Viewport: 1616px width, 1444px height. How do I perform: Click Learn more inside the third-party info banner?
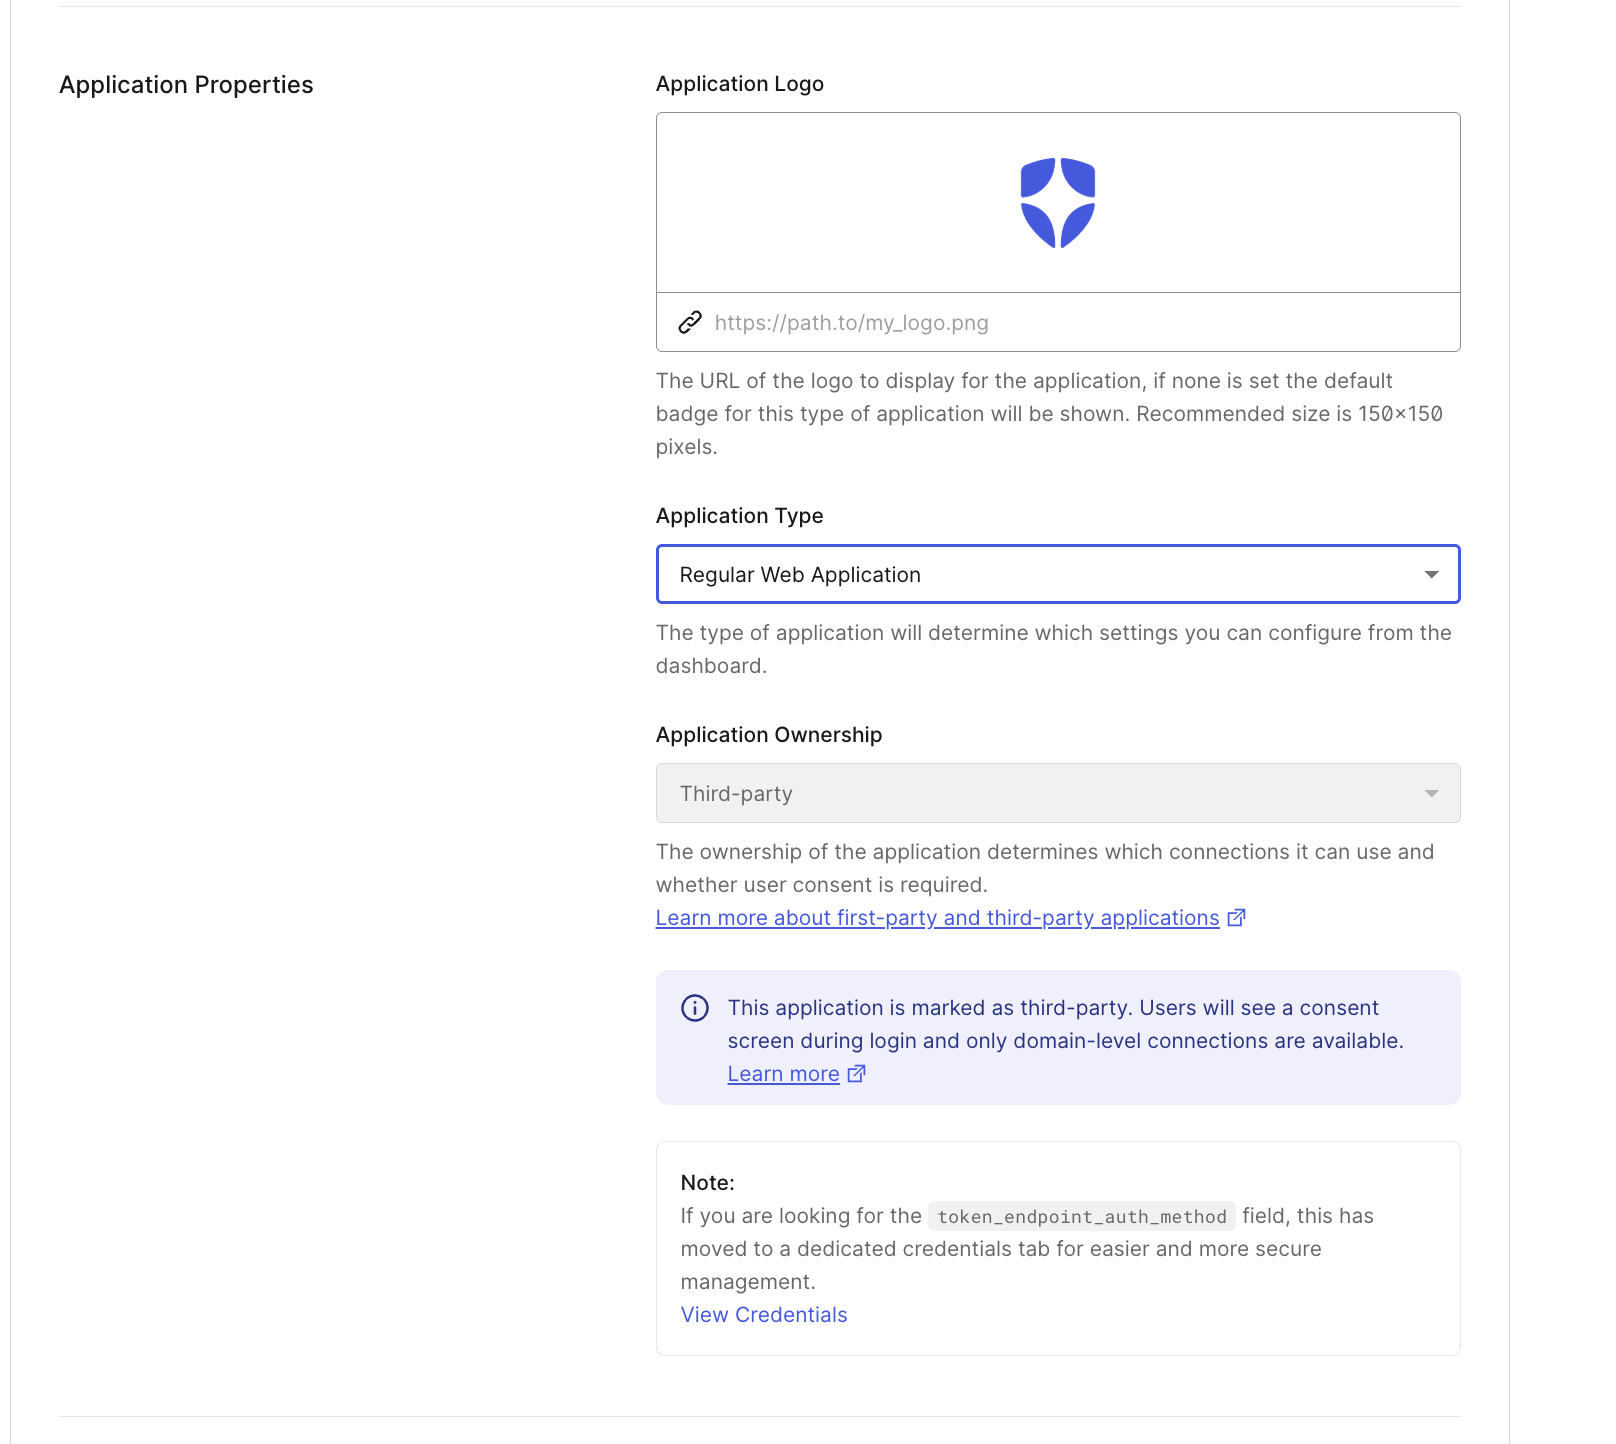pyautogui.click(x=783, y=1073)
